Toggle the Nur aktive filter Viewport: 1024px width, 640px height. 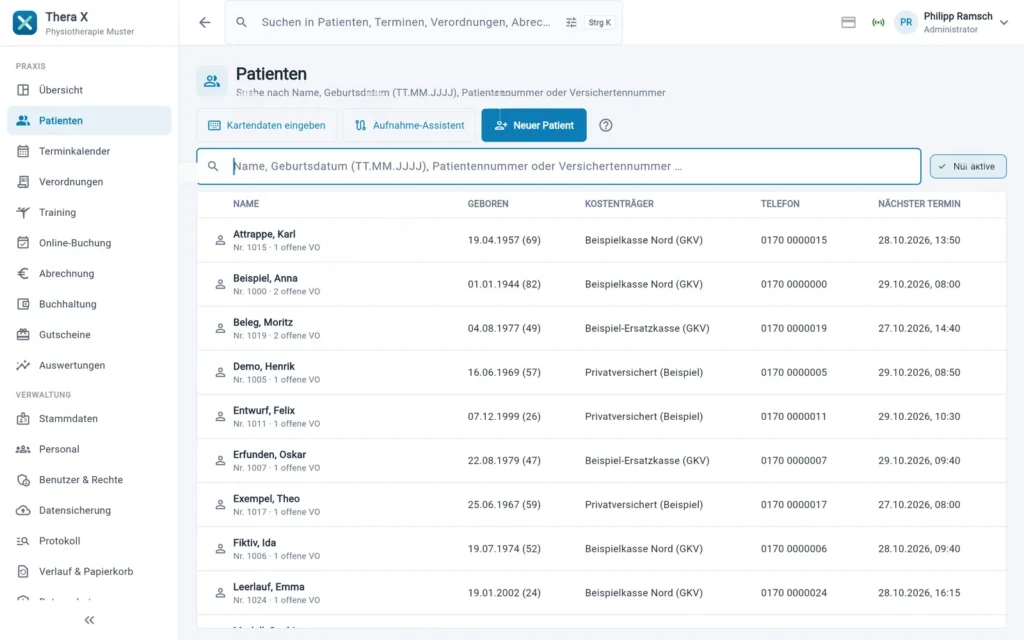(x=968, y=167)
